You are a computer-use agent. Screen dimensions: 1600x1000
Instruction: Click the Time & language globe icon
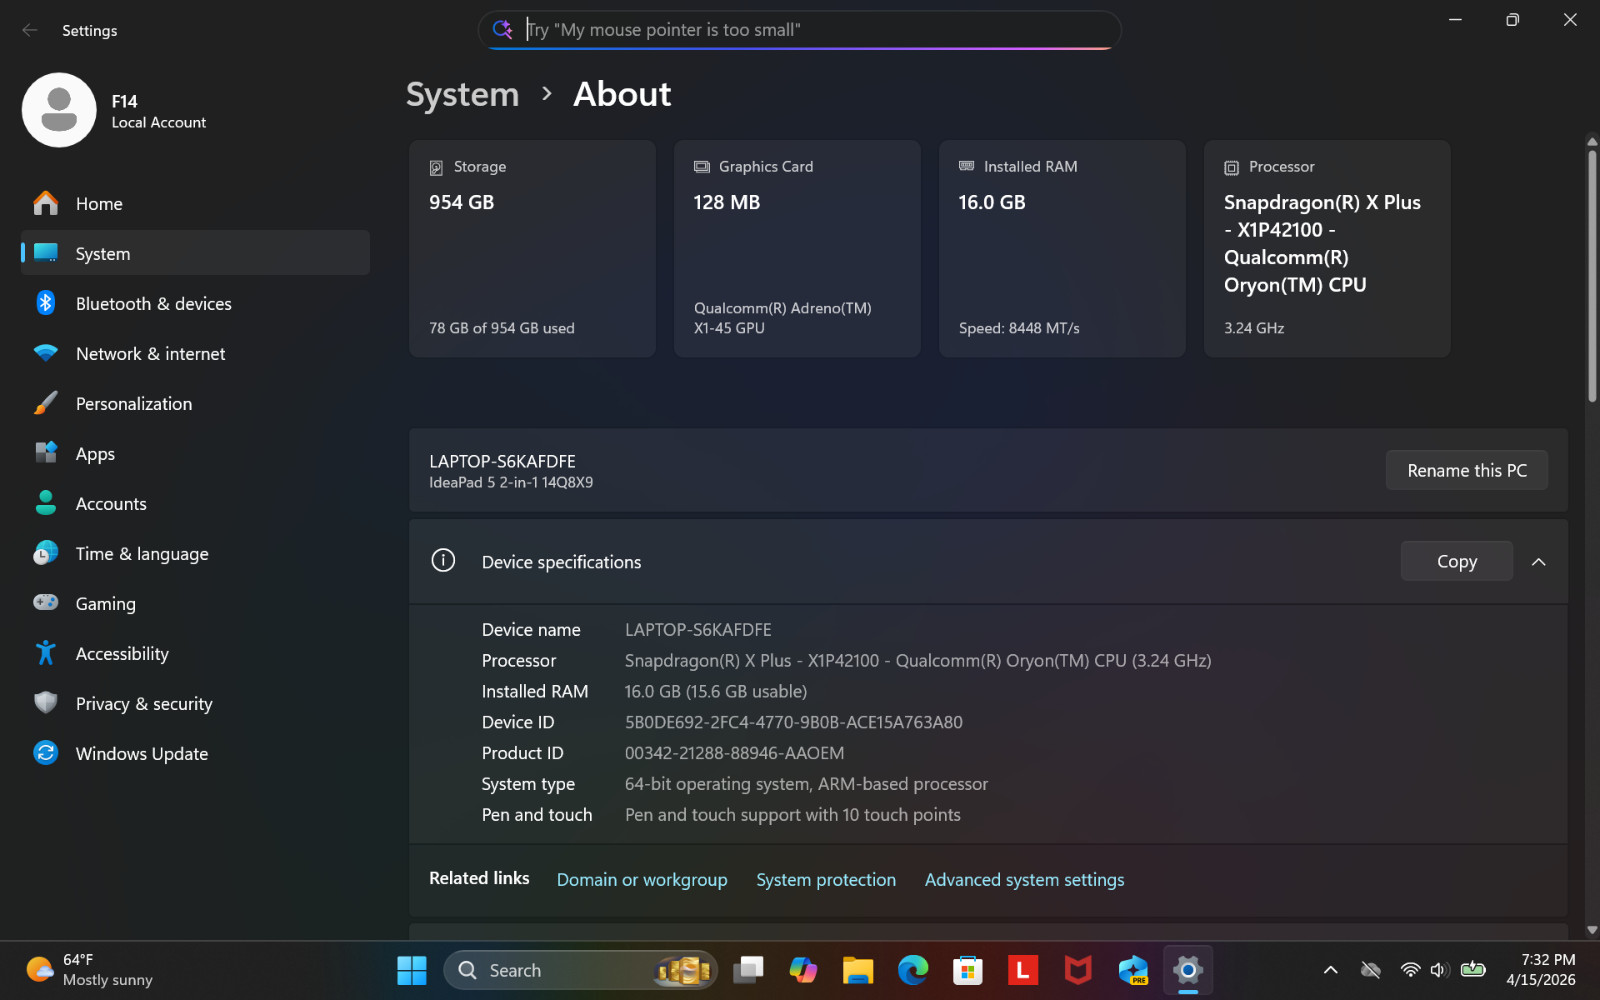coord(46,553)
